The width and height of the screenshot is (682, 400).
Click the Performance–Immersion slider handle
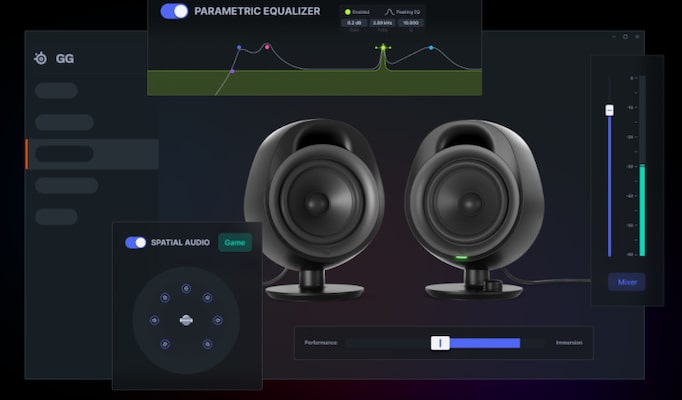[x=439, y=343]
